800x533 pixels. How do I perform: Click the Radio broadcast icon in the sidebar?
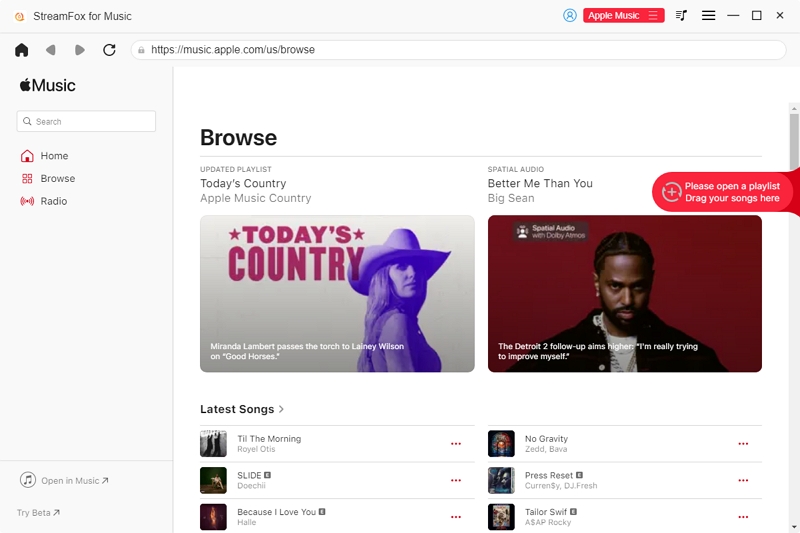pyautogui.click(x=27, y=201)
